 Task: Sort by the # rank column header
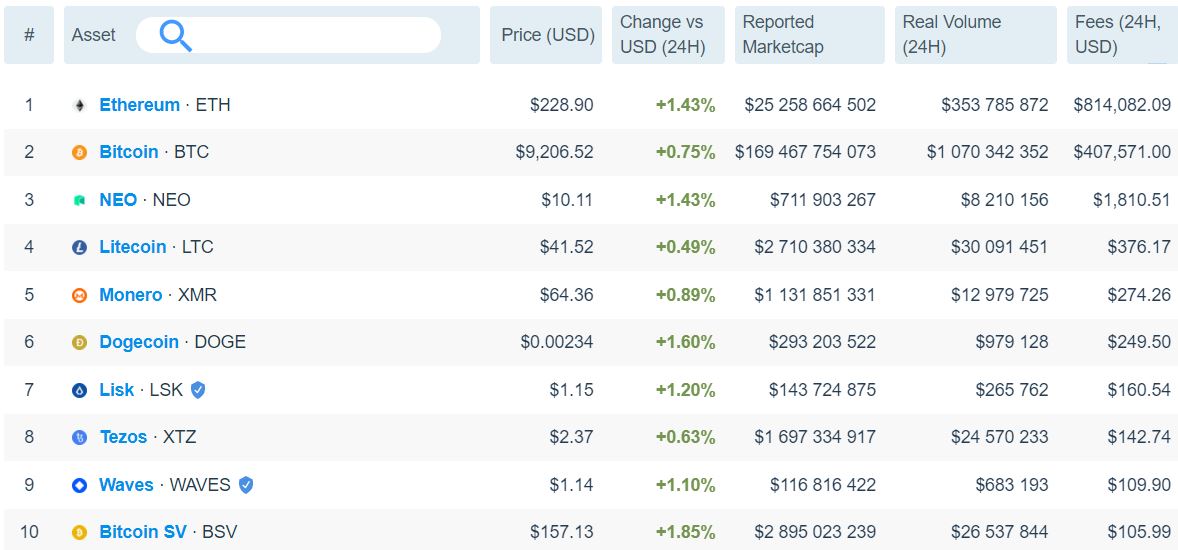click(x=29, y=35)
